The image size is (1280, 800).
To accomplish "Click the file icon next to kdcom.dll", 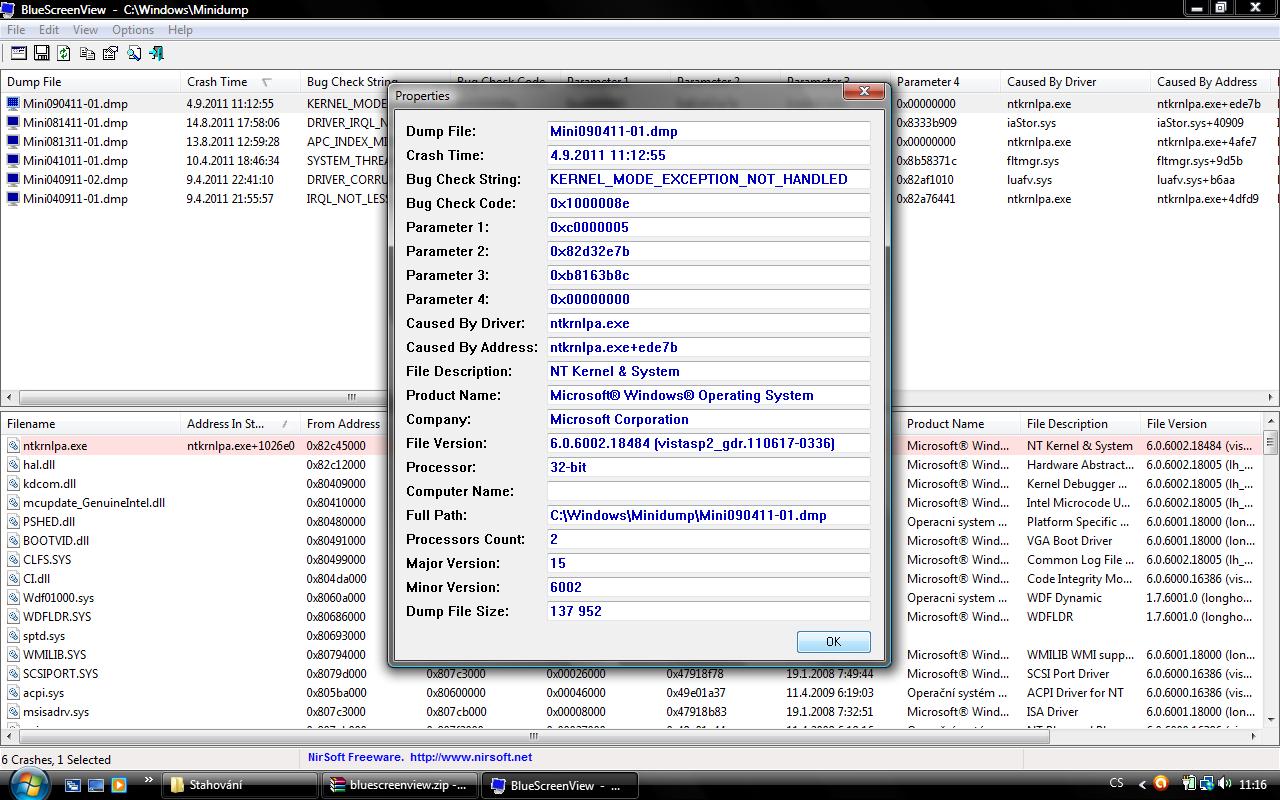I will click(13, 484).
